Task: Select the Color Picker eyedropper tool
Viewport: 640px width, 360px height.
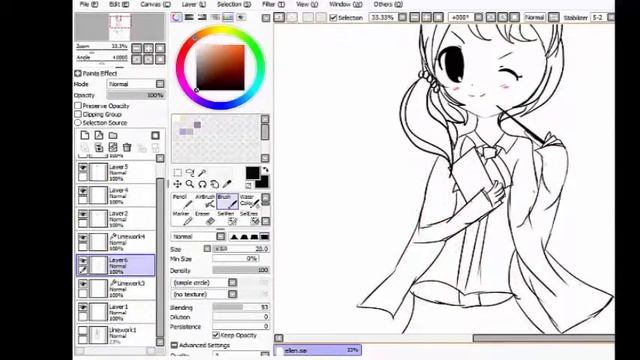Action: pos(227,184)
